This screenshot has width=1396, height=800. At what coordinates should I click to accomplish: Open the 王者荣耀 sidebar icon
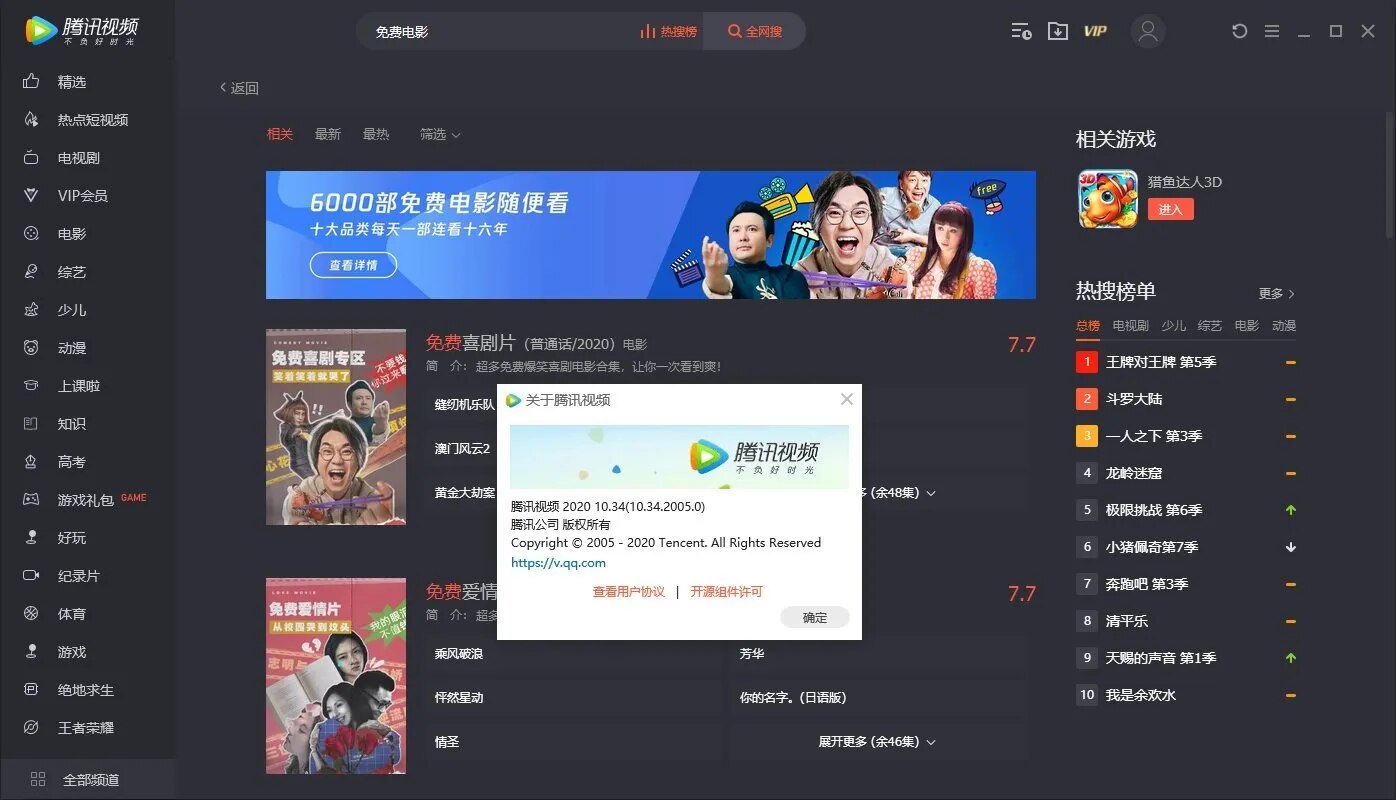31,728
